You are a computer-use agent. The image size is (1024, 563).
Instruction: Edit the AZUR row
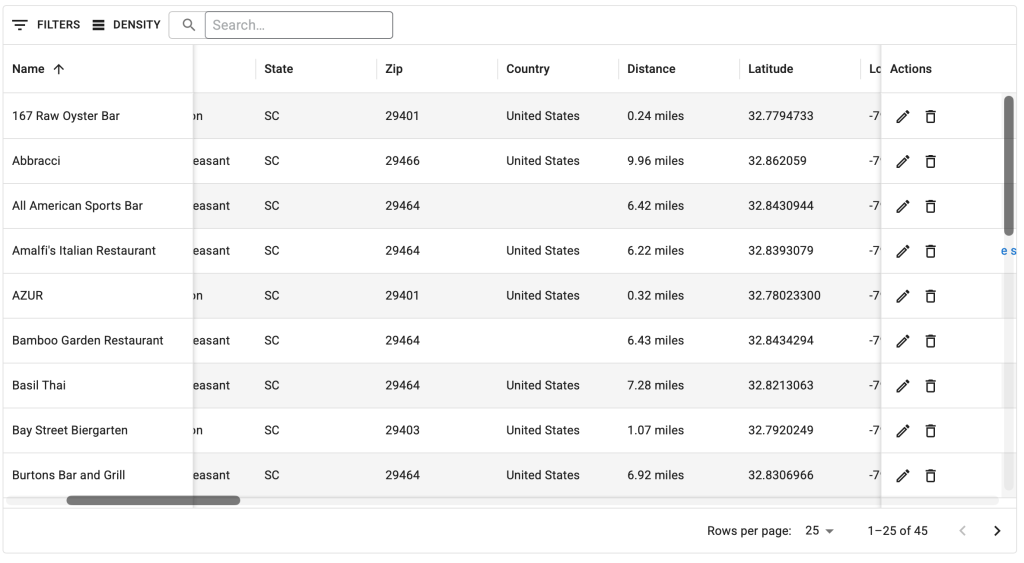[x=903, y=297]
